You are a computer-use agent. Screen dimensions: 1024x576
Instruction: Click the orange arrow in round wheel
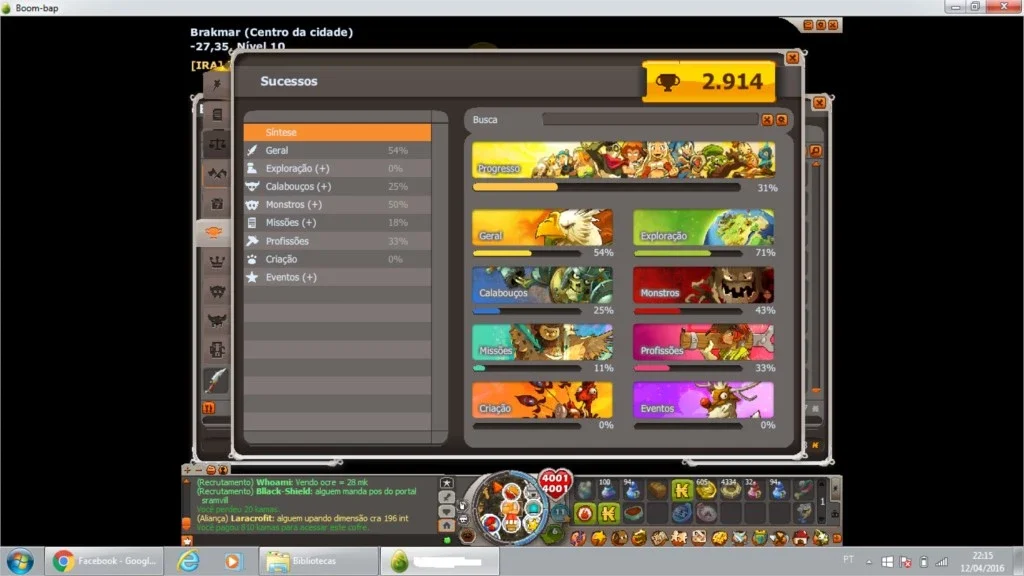497,487
